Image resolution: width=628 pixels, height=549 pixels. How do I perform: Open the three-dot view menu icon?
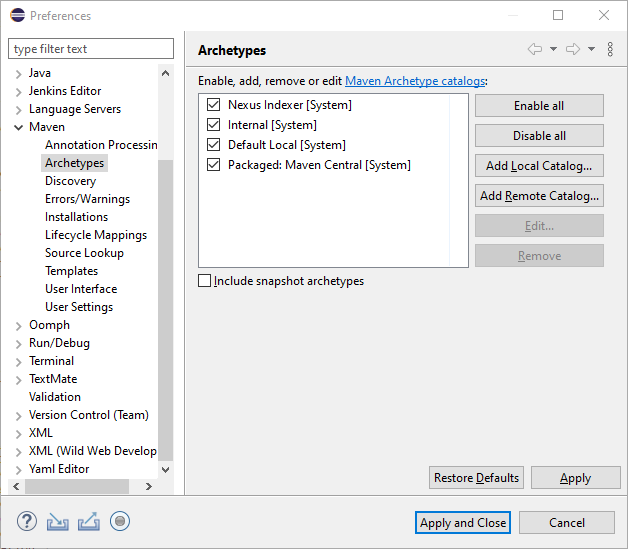(610, 49)
